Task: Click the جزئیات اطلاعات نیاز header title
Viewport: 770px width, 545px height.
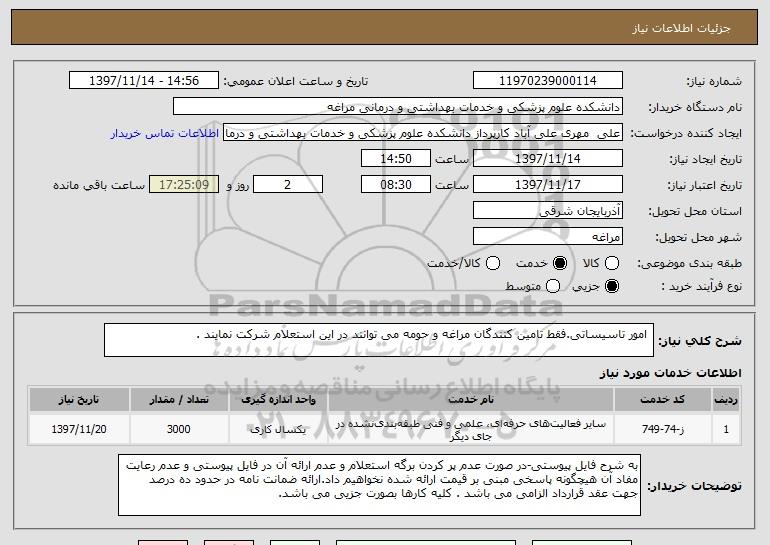Action: click(681, 28)
